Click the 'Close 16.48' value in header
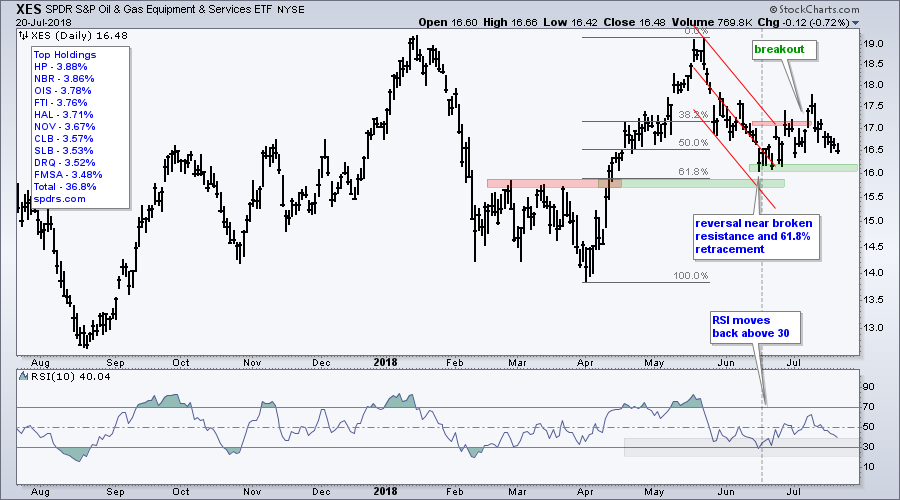The width and height of the screenshot is (900, 500). pos(634,22)
